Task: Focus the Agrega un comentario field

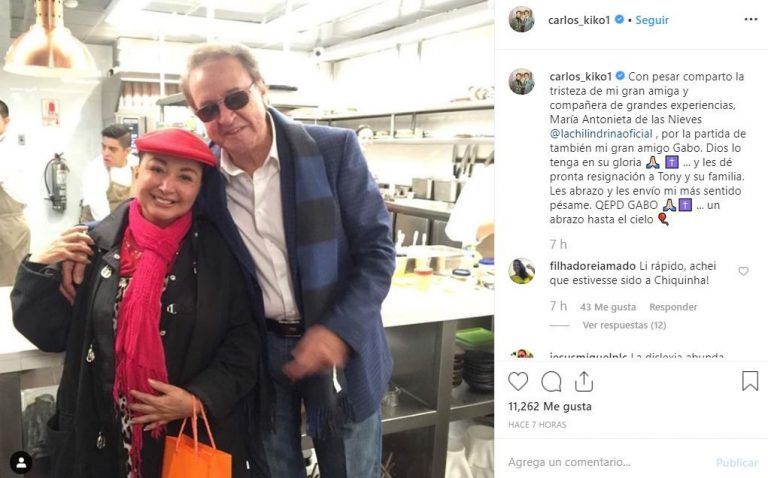Action: 607,462
